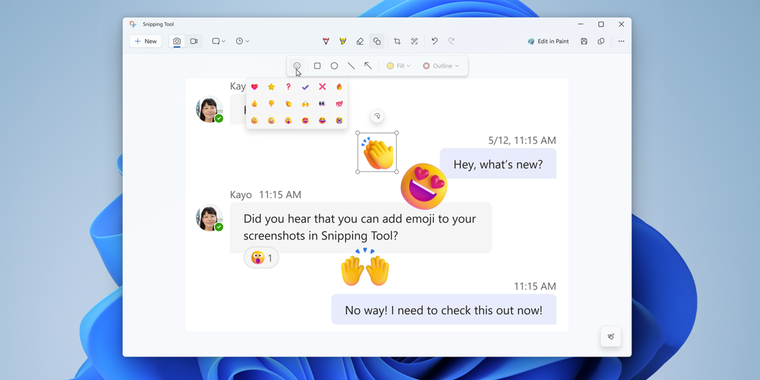The image size is (760, 380).
Task: Click the '5/12, 11:15 AM' timestamp
Action: point(522,141)
